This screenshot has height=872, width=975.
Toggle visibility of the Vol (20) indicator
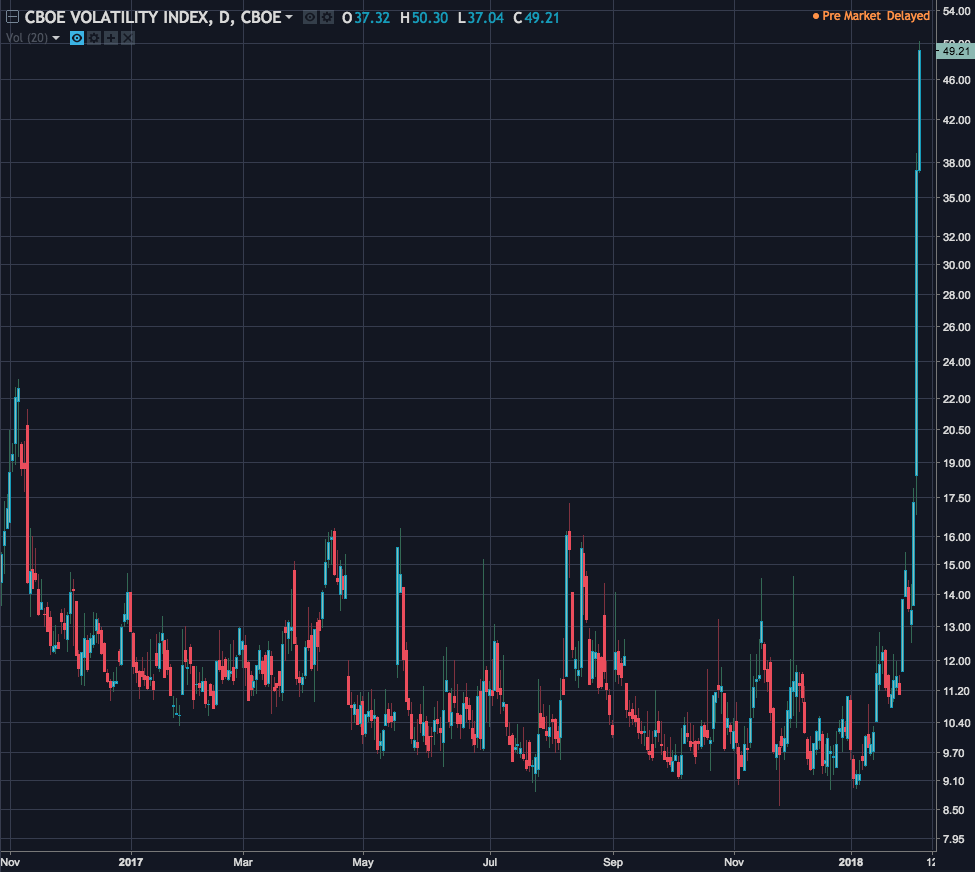(77, 38)
